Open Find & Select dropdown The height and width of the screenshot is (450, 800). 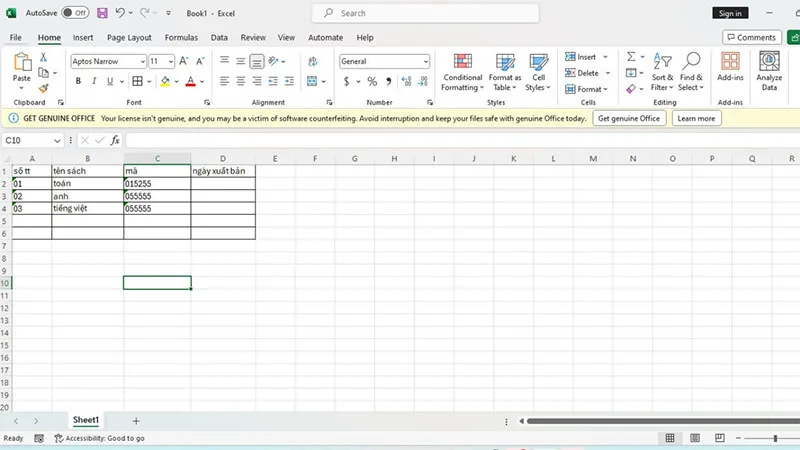point(691,72)
